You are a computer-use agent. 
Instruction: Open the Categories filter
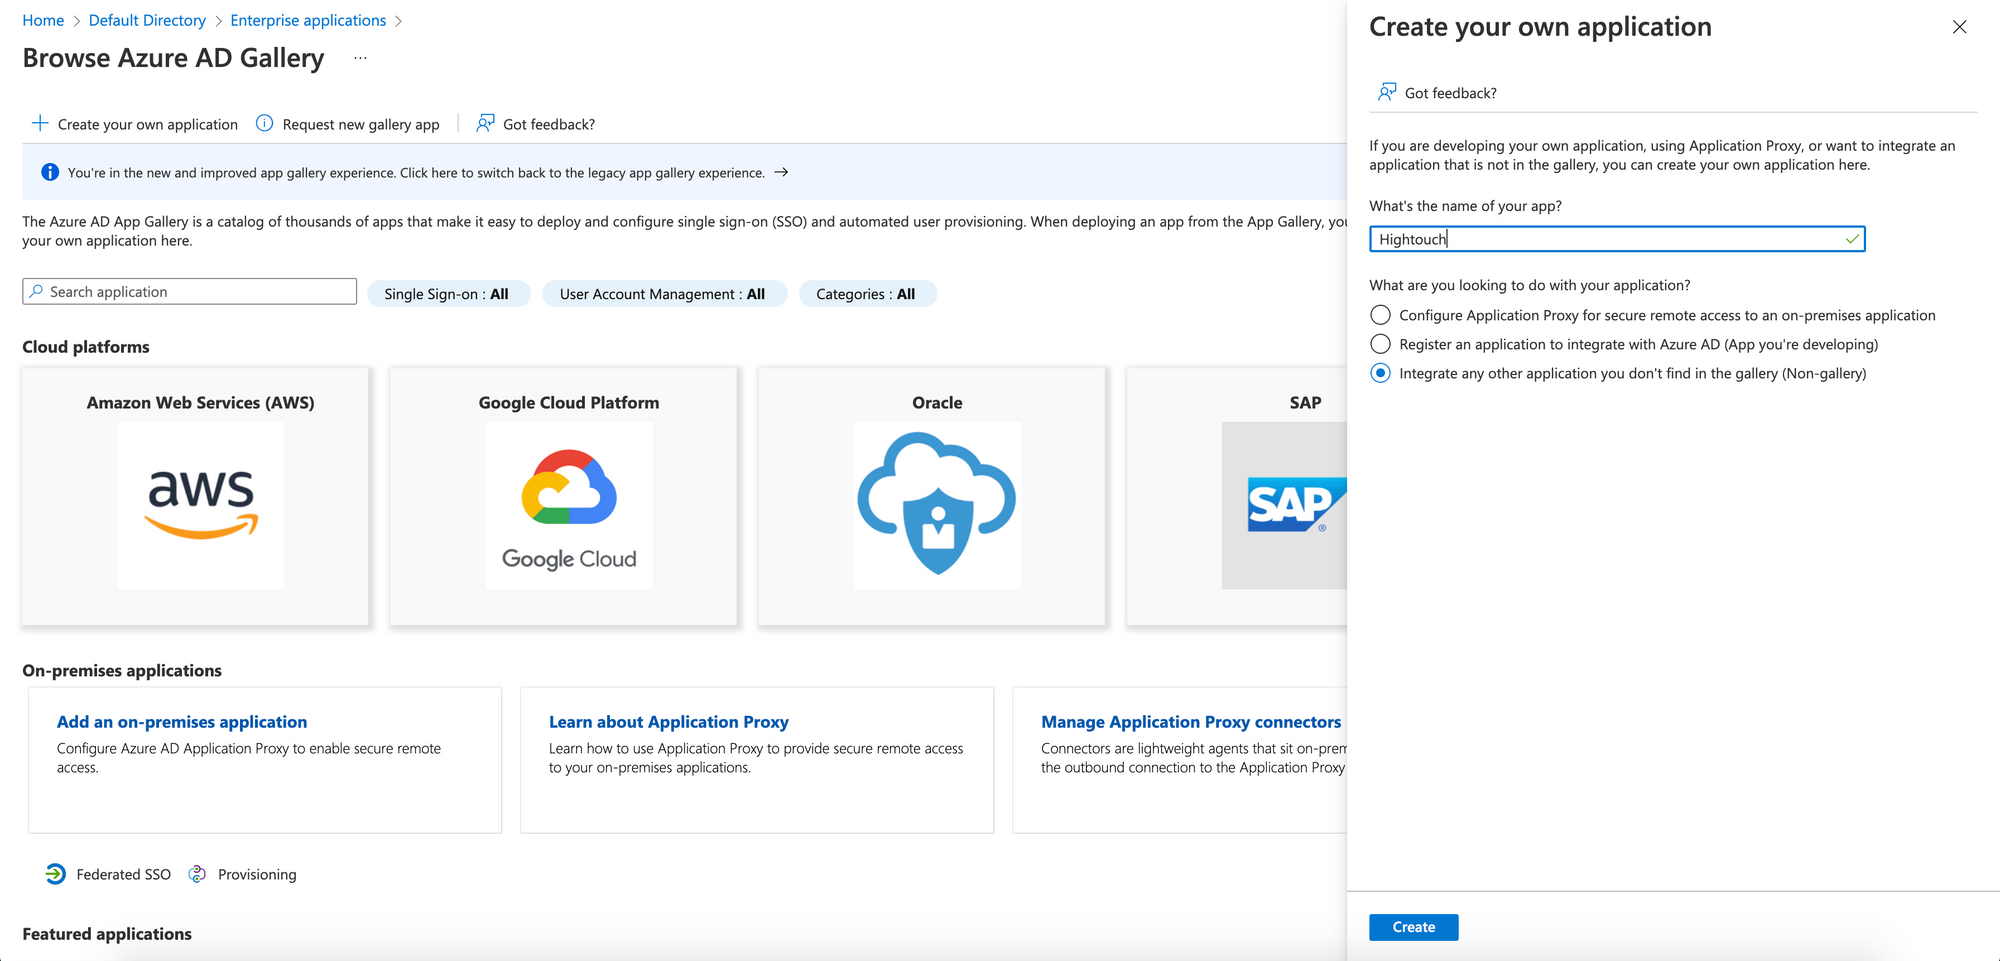(867, 294)
